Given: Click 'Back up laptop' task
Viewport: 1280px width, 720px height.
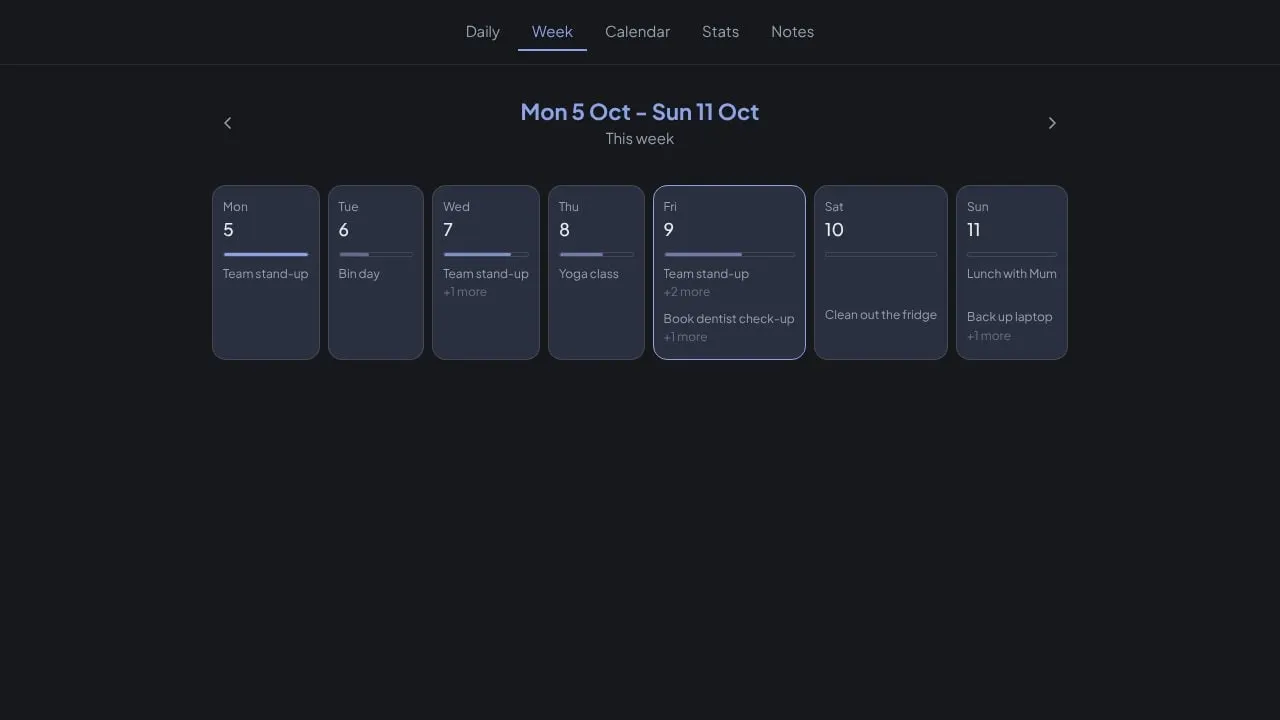Looking at the screenshot, I should [x=1010, y=317].
